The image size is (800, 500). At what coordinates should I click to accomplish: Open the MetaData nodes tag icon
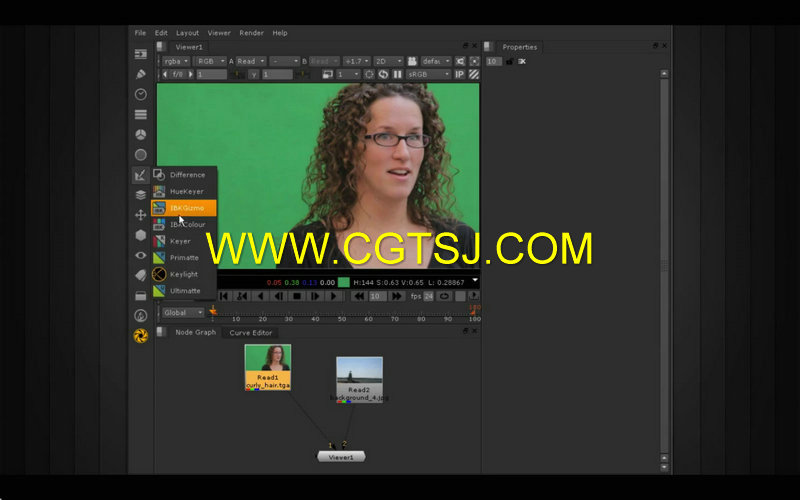coord(140,276)
